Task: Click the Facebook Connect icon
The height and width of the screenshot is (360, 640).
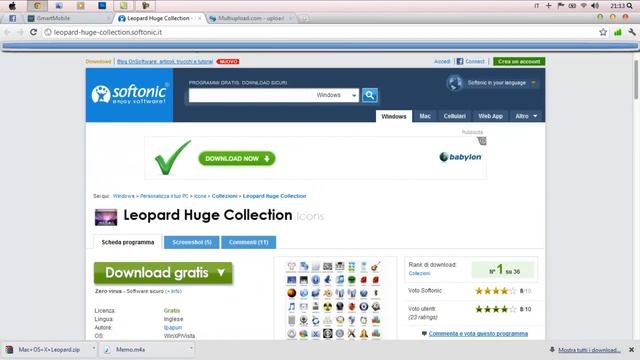Action: click(x=460, y=61)
